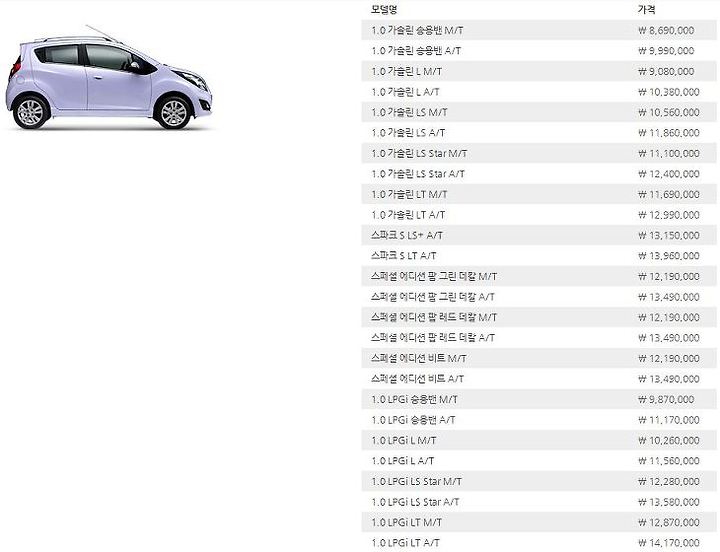Viewport: 720px width, 552px height.
Task: Select the 1.0 LPGi LS Star A/T model name
Action: [415, 502]
